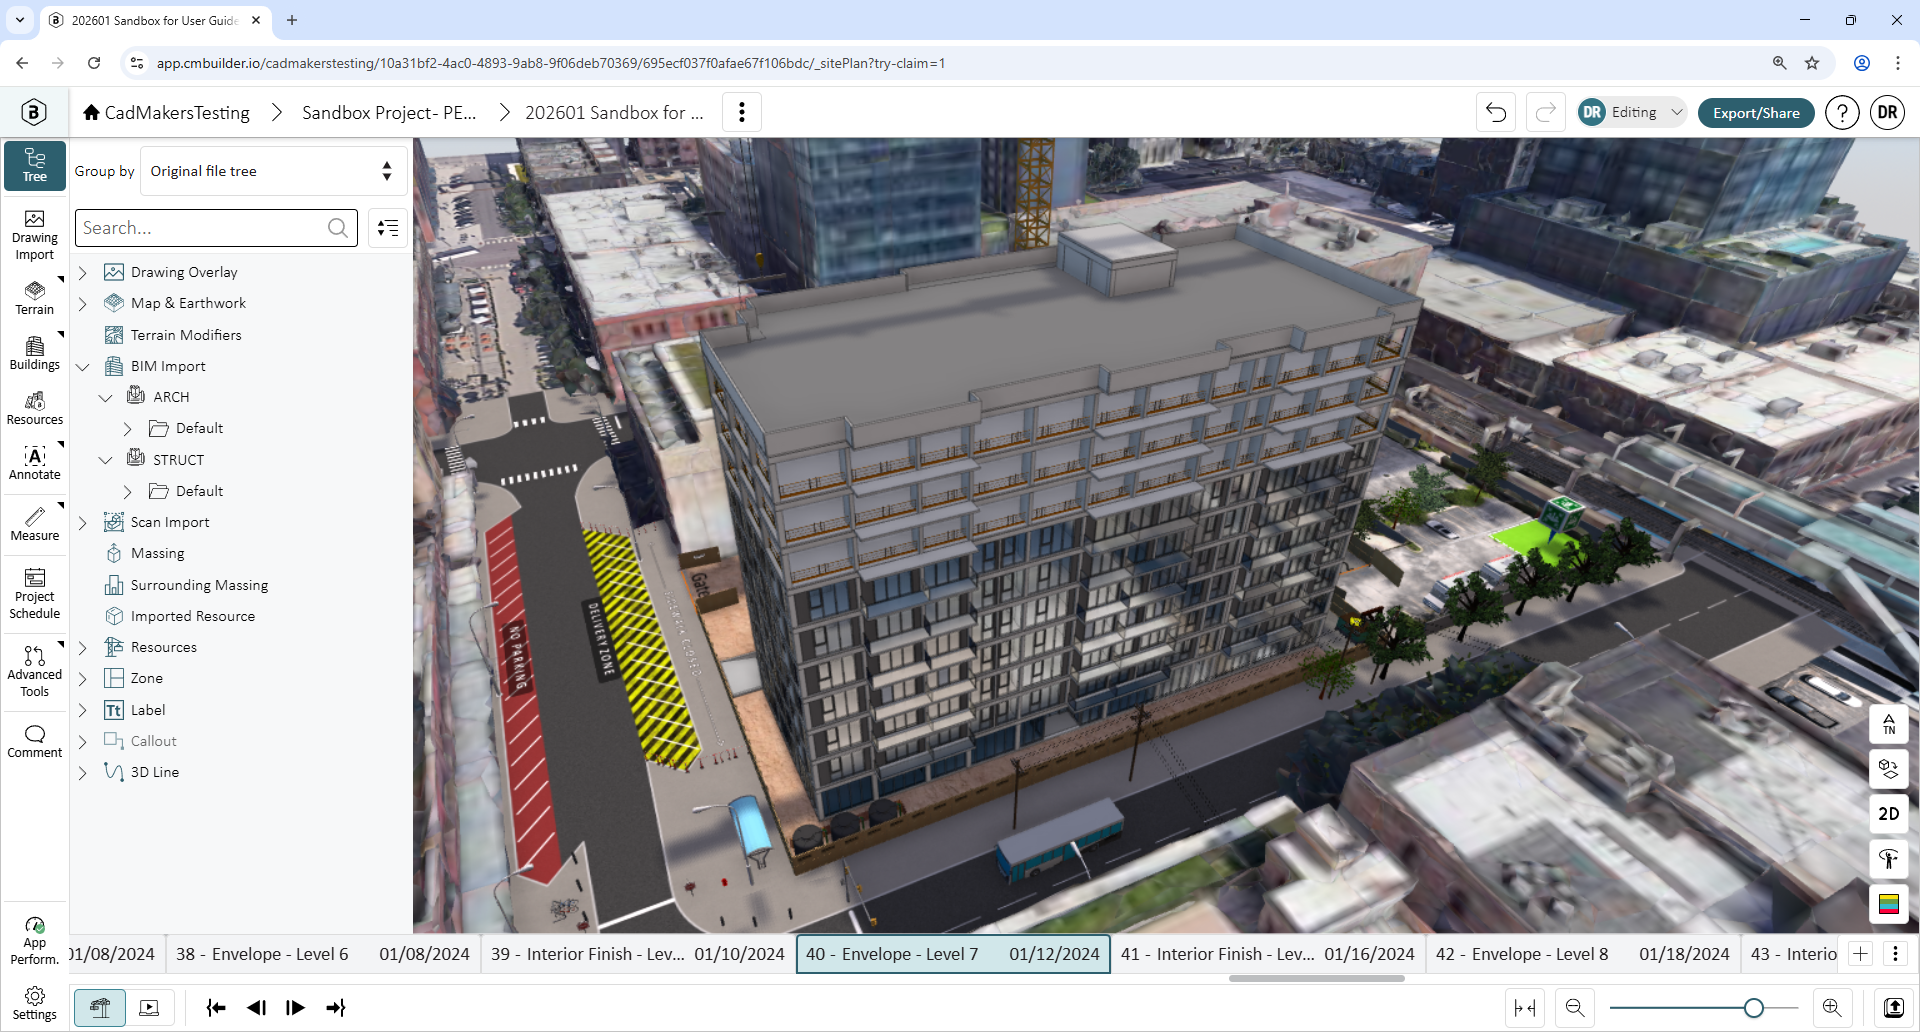Click the tree Search field
Image resolution: width=1920 pixels, height=1032 pixels.
217,228
